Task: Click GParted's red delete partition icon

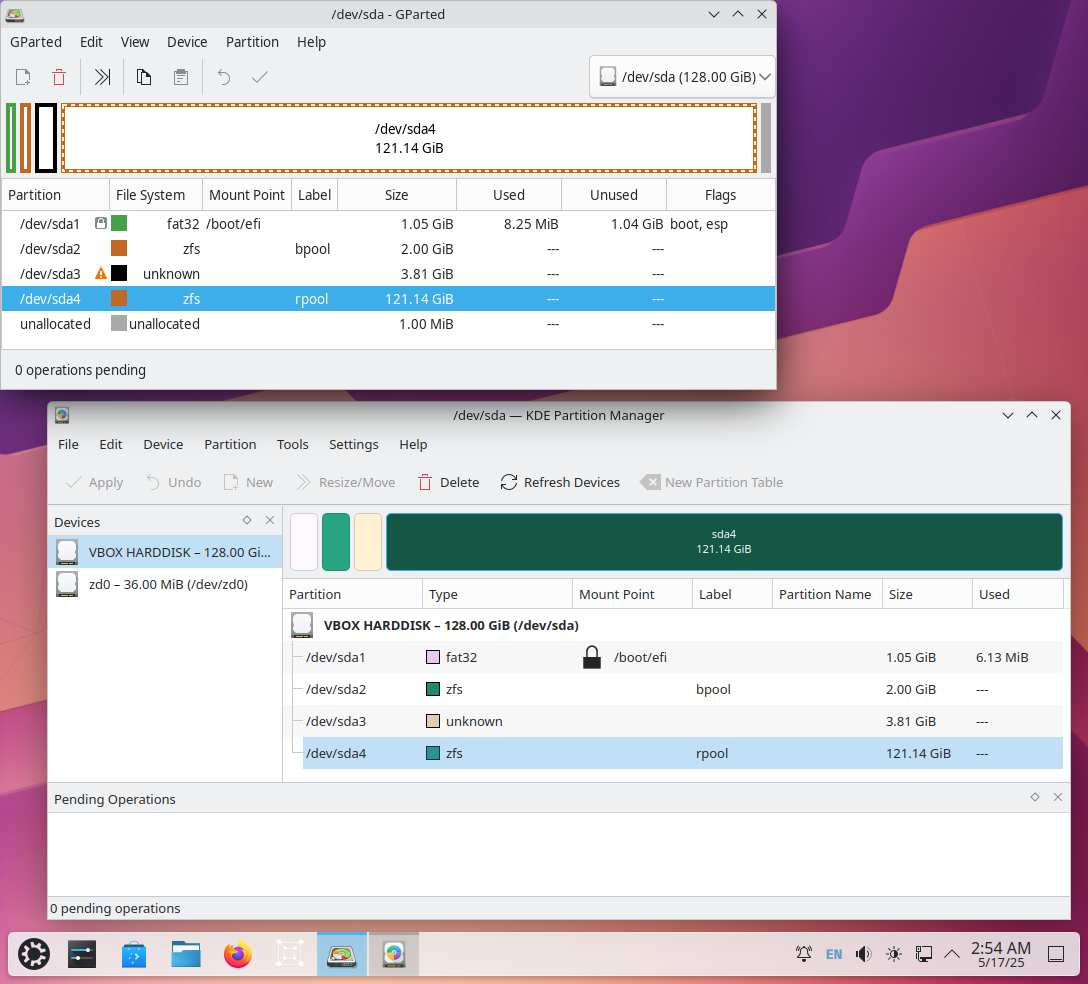Action: [x=59, y=77]
